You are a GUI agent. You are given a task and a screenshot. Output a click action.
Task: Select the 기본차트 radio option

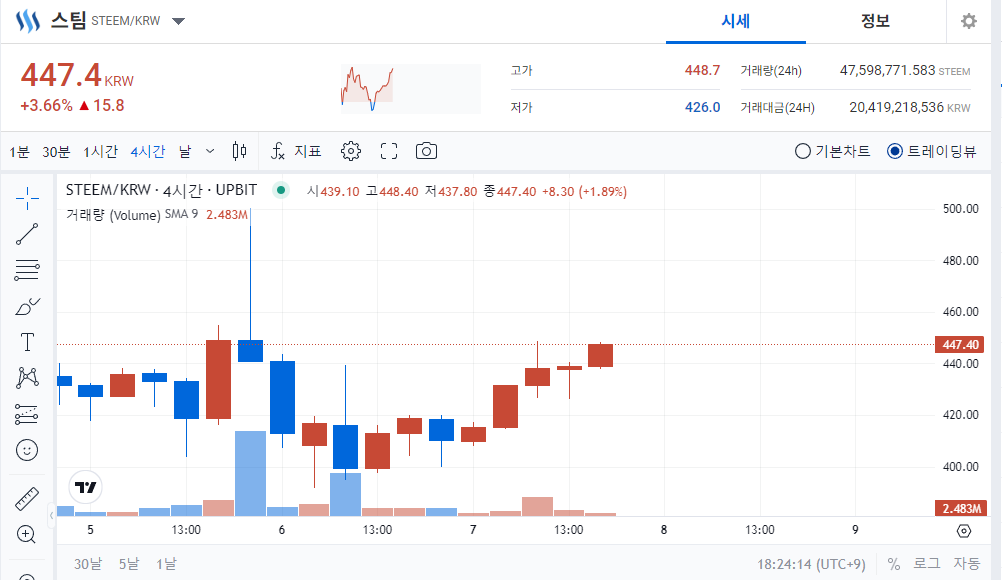[x=832, y=151]
